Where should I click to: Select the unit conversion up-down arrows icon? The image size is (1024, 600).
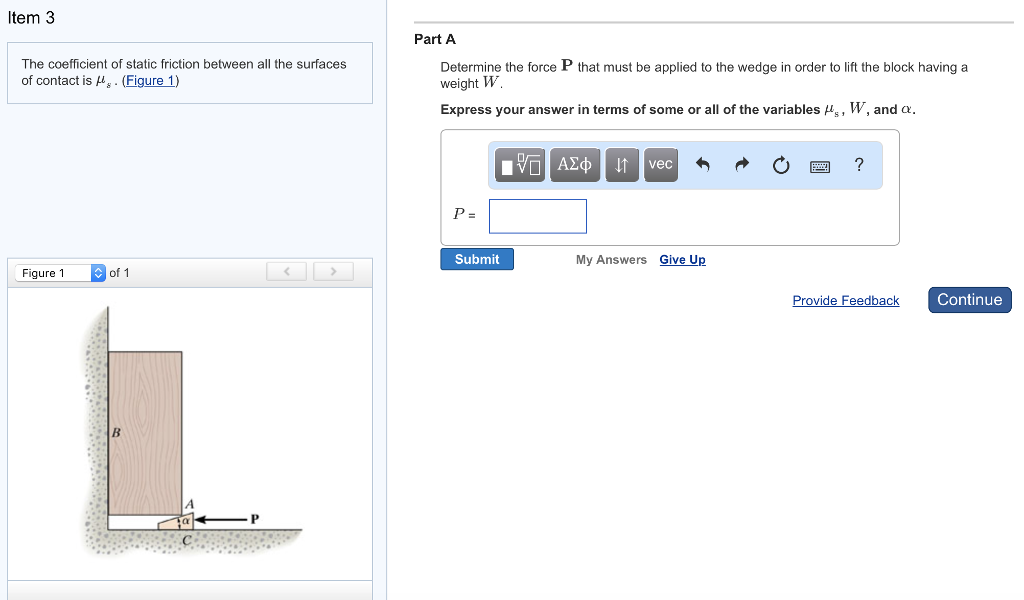click(x=622, y=165)
